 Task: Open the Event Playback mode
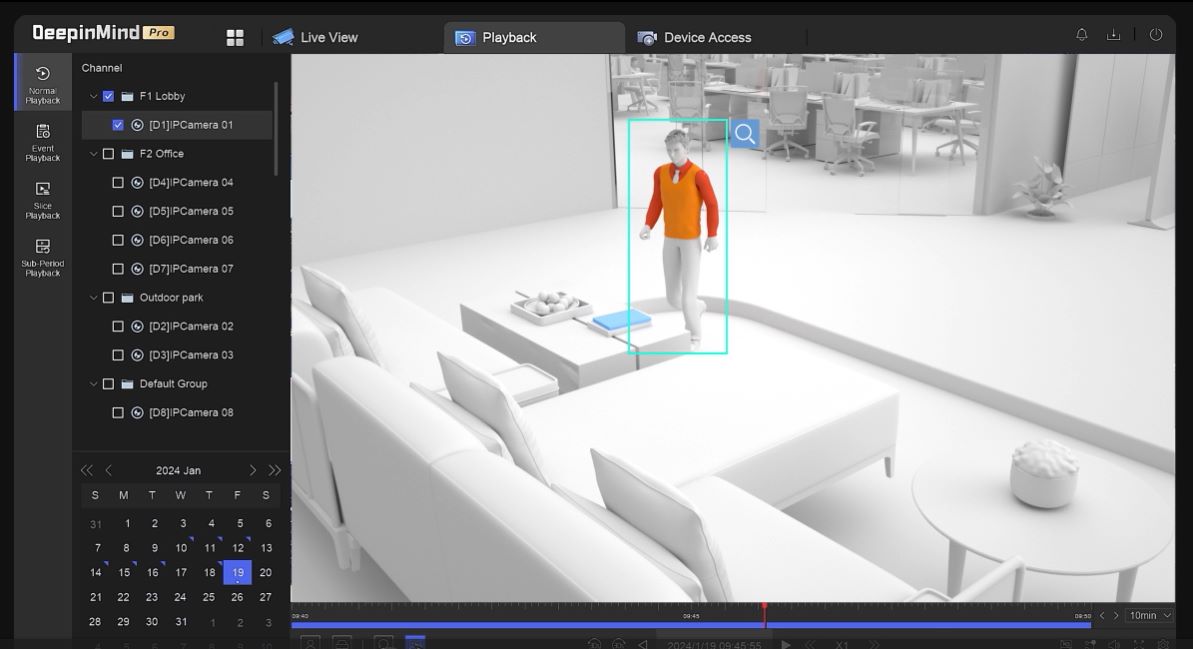point(42,141)
